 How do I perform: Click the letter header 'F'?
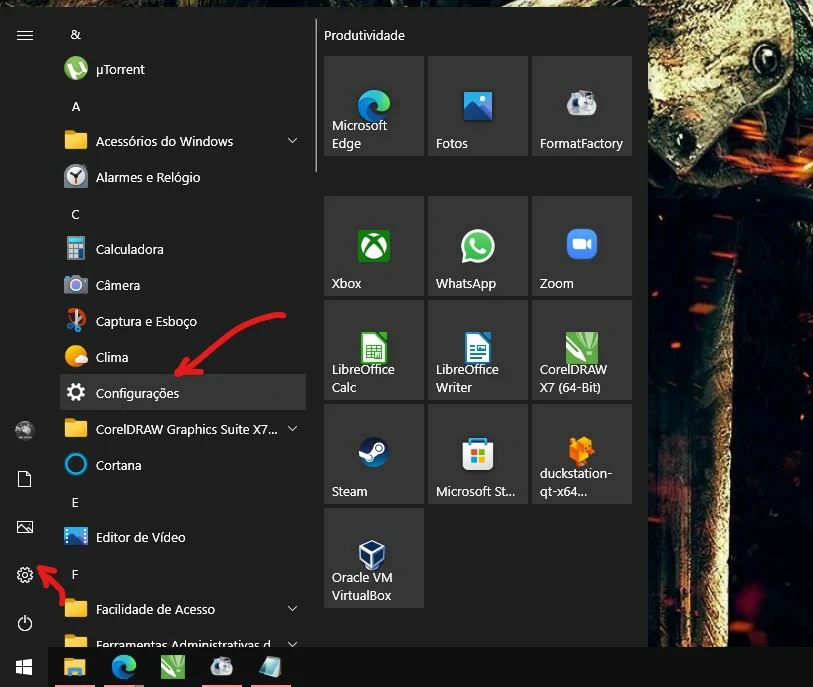[x=75, y=574]
